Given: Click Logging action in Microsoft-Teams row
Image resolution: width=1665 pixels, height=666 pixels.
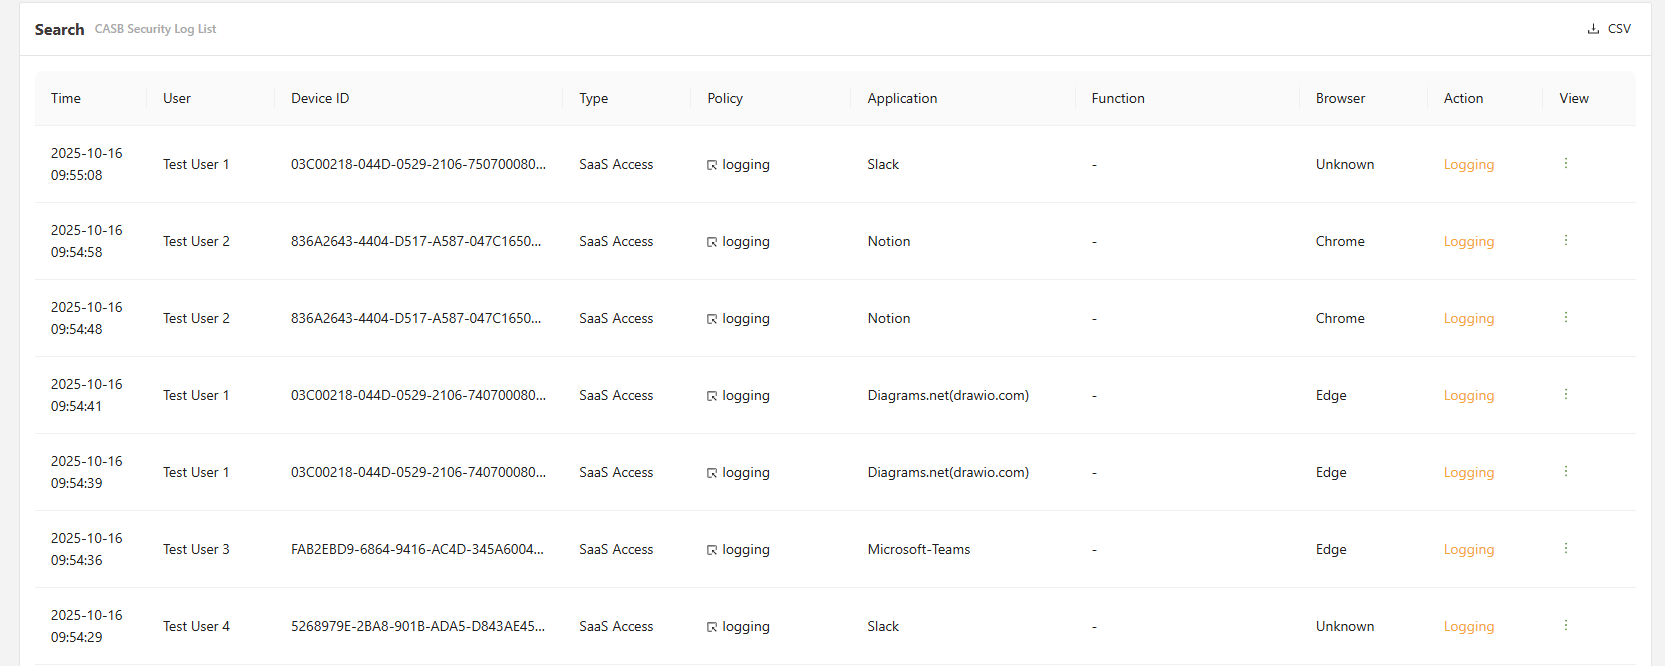Looking at the screenshot, I should coord(1468,550).
